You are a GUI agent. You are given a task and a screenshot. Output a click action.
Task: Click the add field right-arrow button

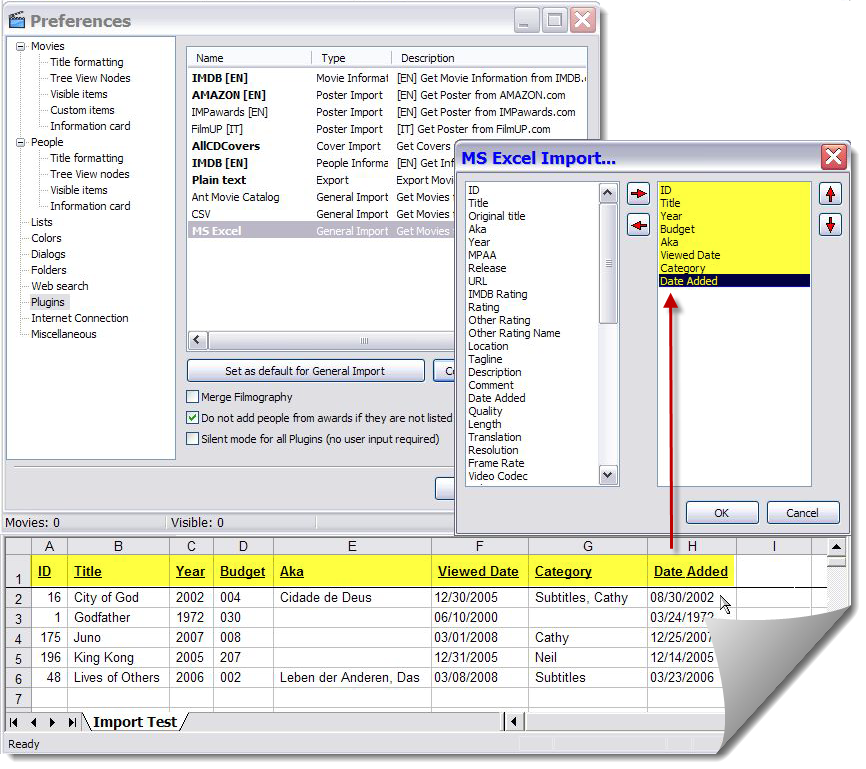(x=638, y=194)
